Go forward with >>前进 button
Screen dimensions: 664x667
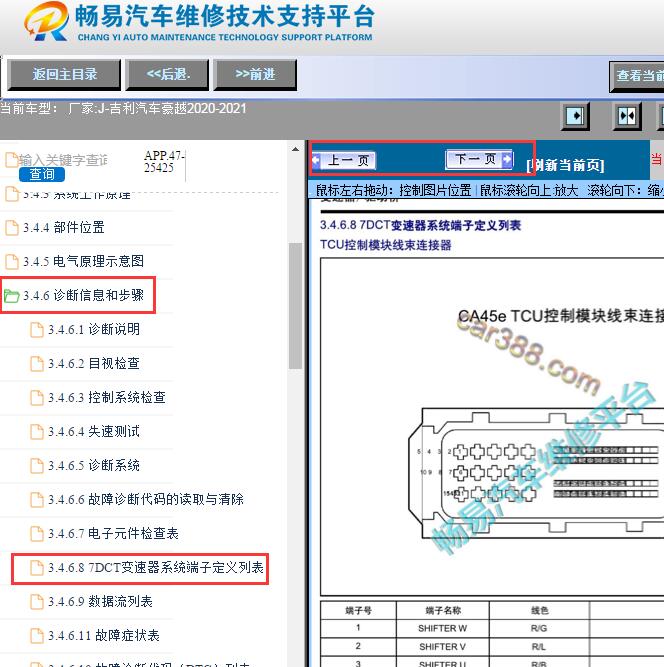click(x=255, y=75)
